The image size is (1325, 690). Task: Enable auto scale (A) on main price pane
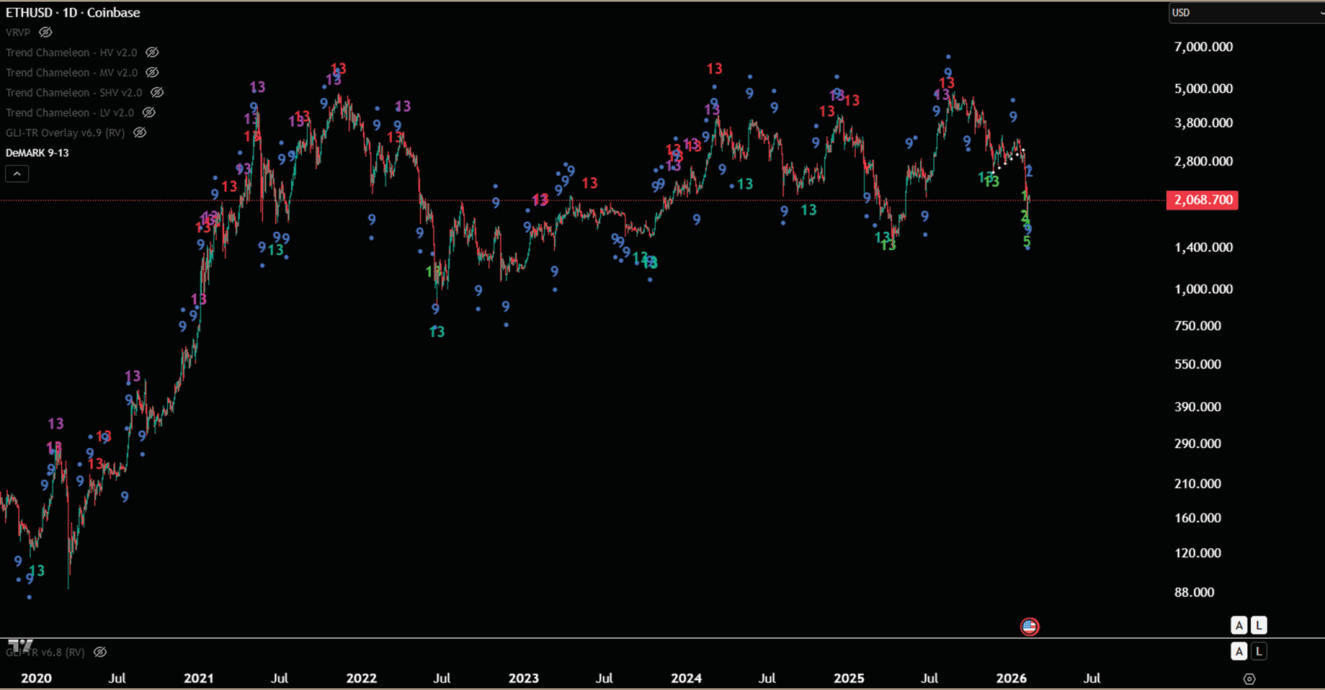[1239, 625]
